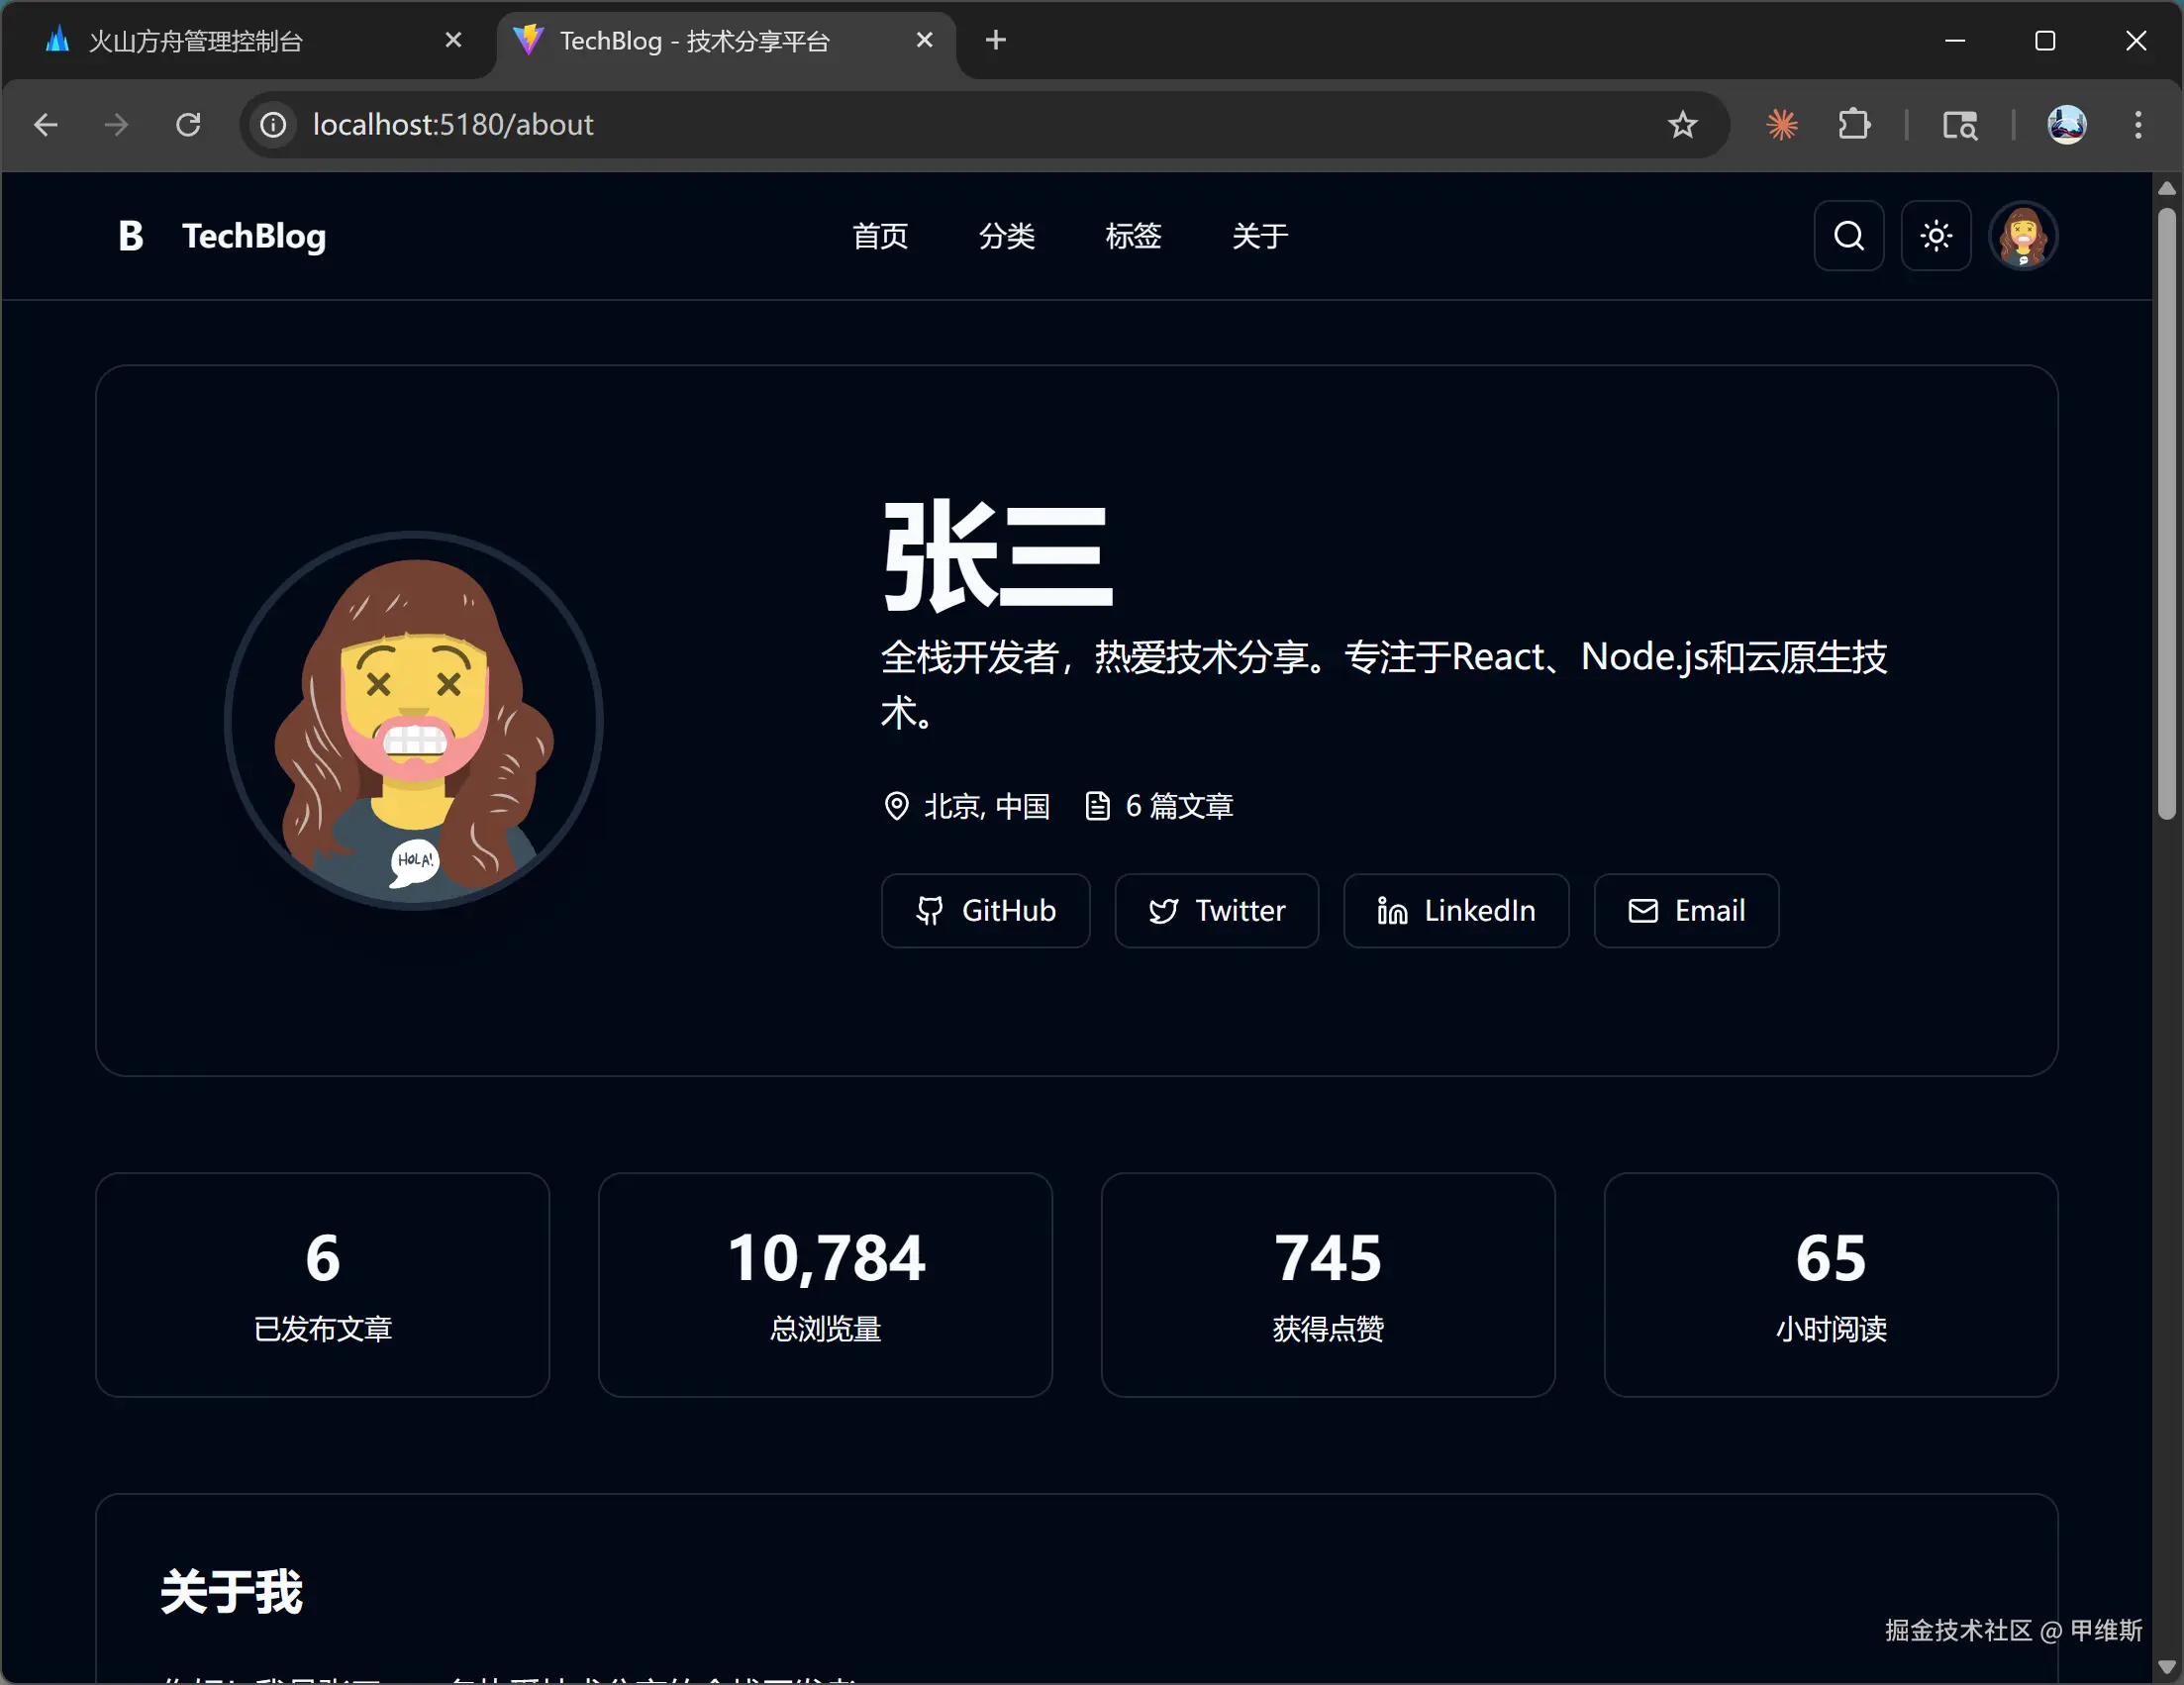View site information icon in address bar
Viewport: 2184px width, 1685px height.
[273, 125]
